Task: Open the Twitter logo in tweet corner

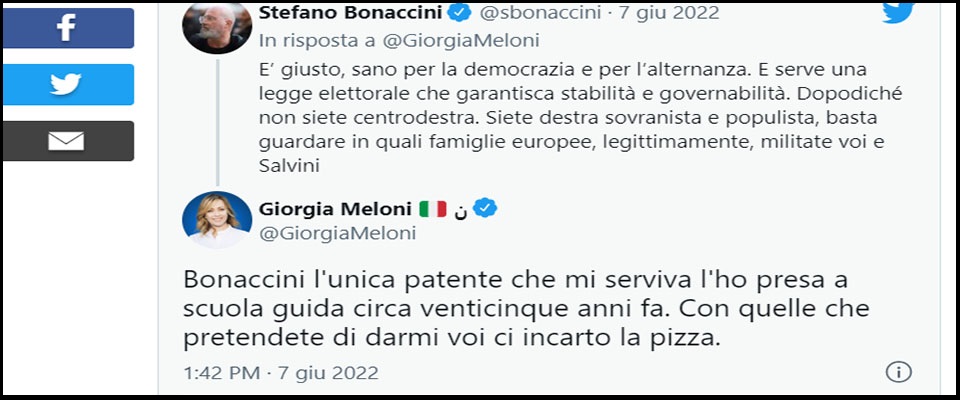Action: pyautogui.click(x=897, y=12)
